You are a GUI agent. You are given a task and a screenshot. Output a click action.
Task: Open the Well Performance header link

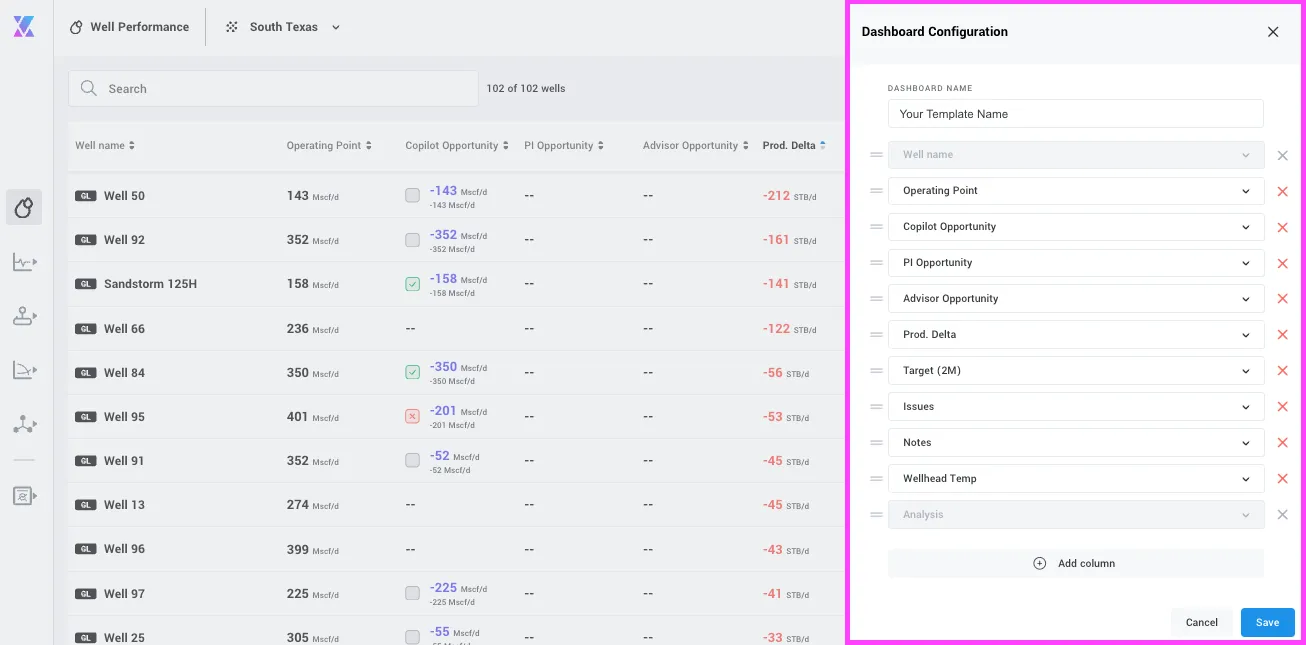point(129,27)
